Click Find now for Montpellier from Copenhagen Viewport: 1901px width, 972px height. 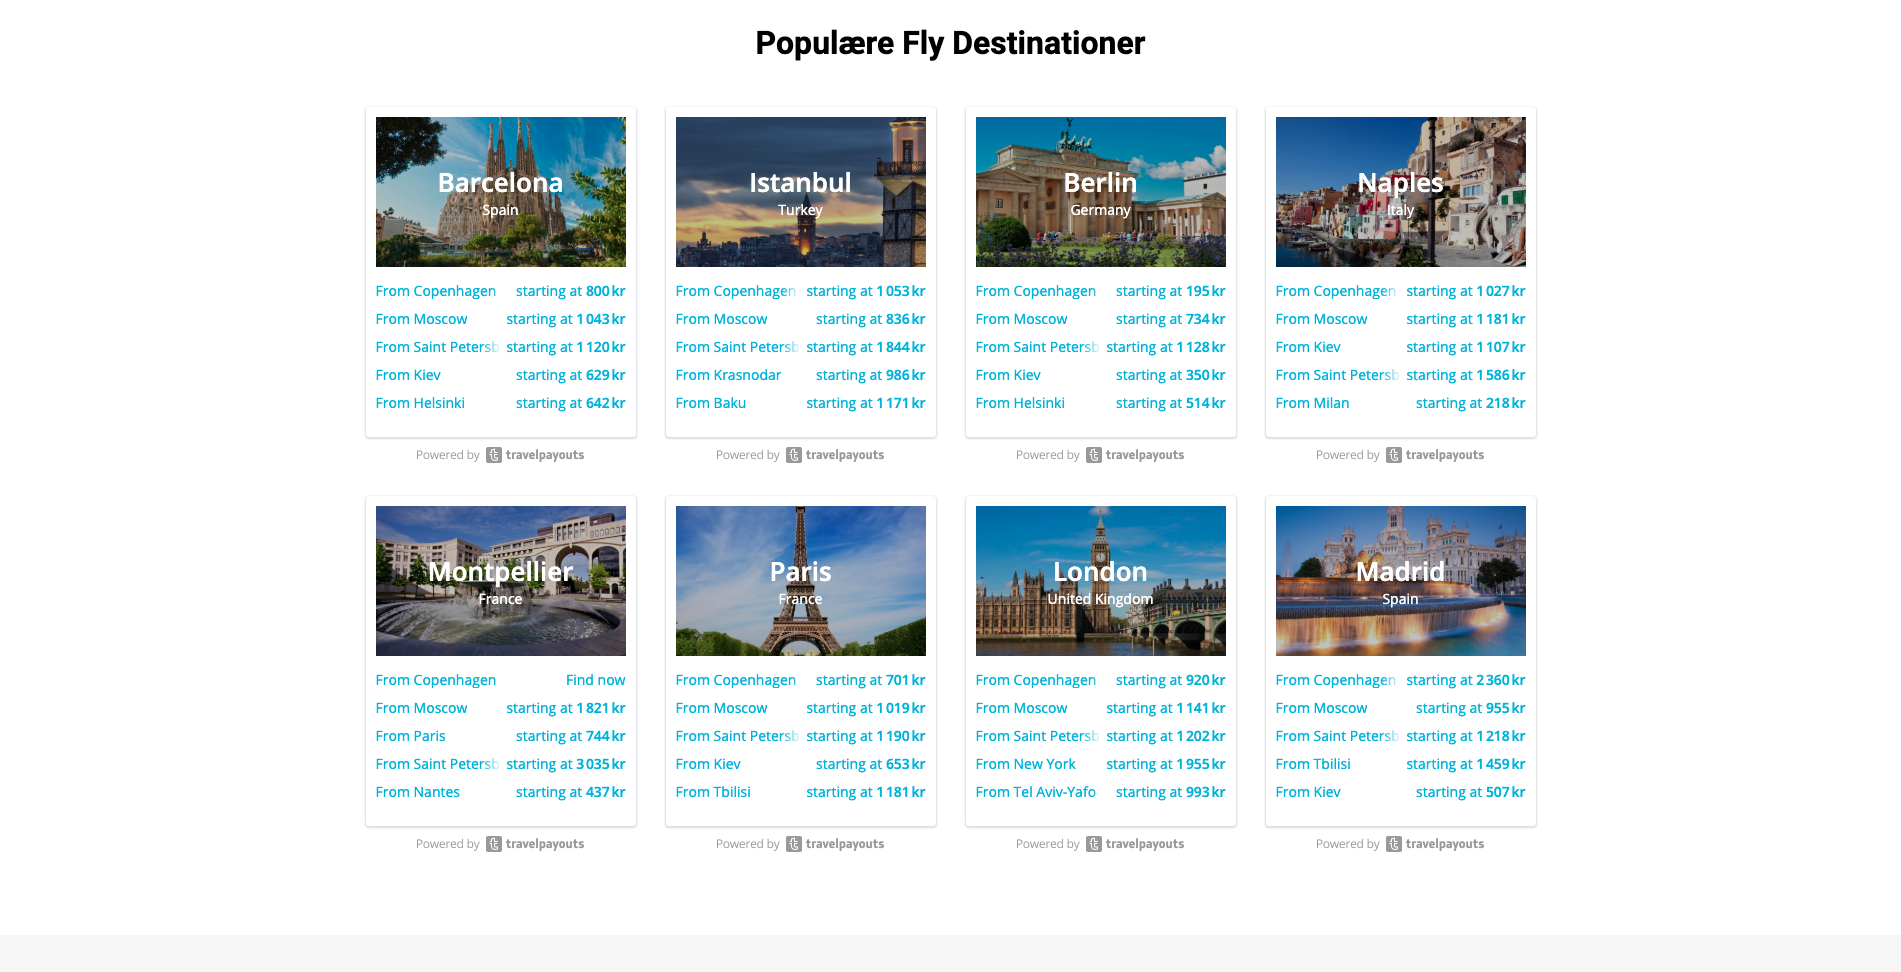pos(595,680)
